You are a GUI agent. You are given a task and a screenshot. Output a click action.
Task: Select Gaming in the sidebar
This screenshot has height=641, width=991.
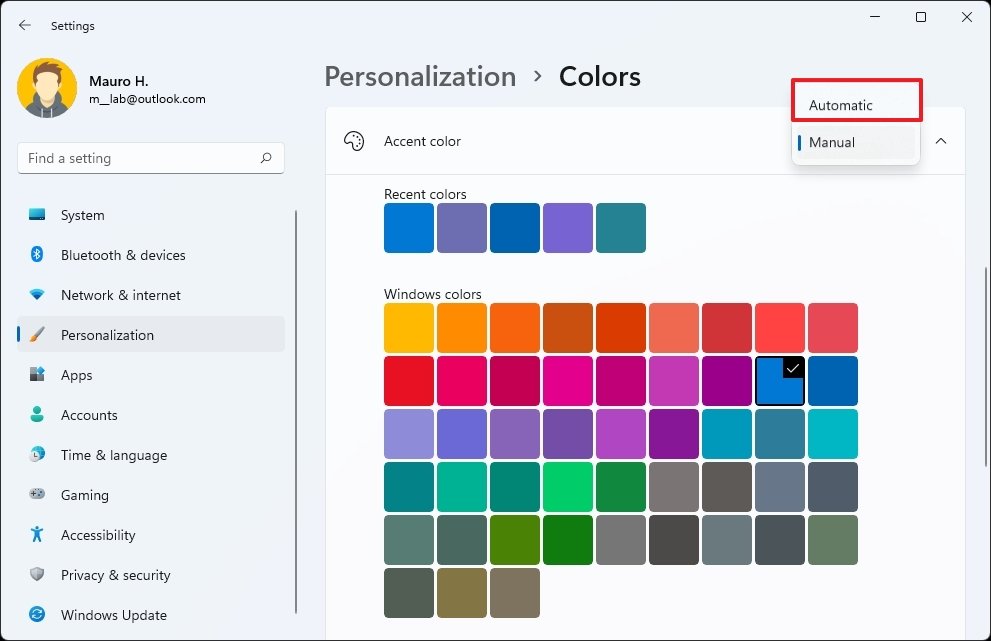(84, 495)
